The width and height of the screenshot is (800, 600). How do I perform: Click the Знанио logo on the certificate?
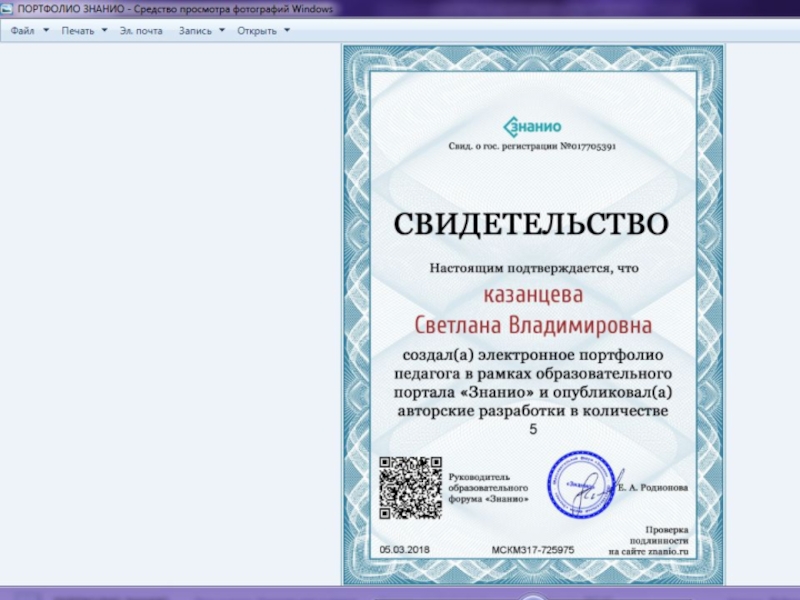[532, 125]
